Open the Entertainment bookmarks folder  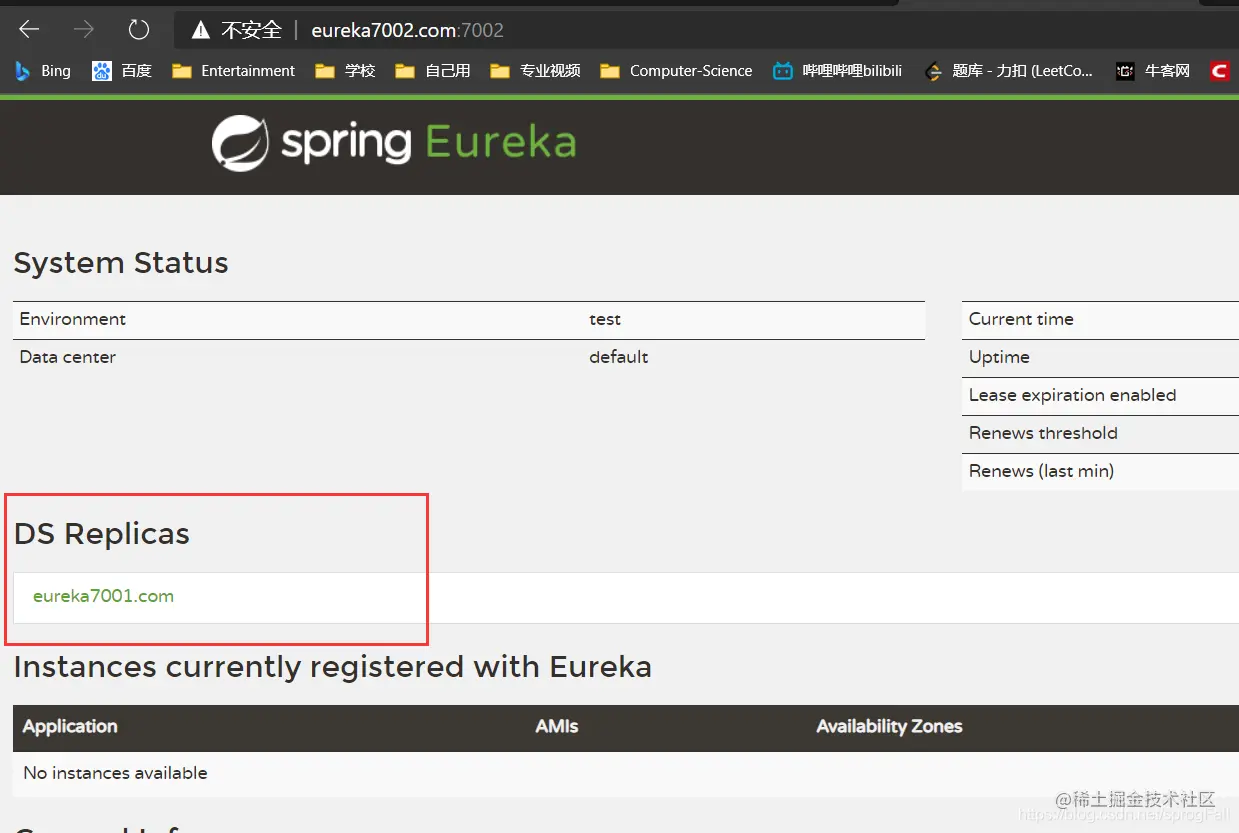(x=234, y=71)
